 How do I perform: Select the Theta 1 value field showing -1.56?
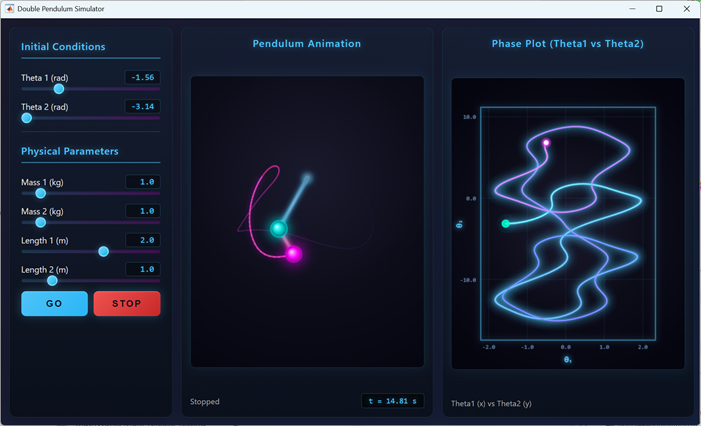[x=143, y=78]
